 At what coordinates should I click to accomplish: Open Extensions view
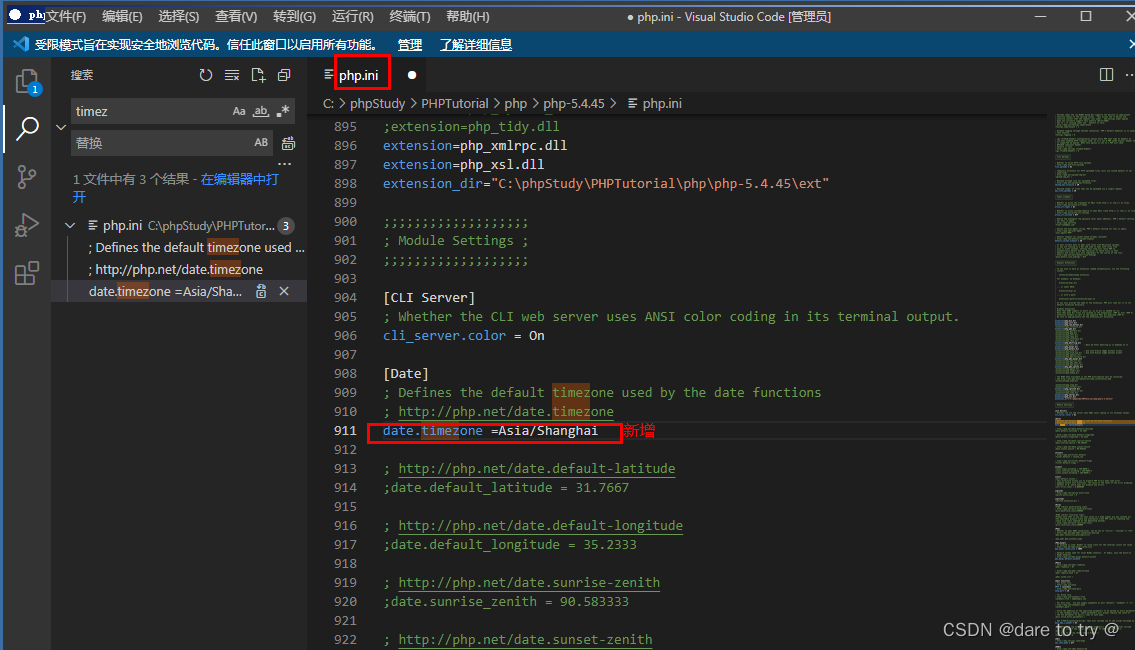27,273
